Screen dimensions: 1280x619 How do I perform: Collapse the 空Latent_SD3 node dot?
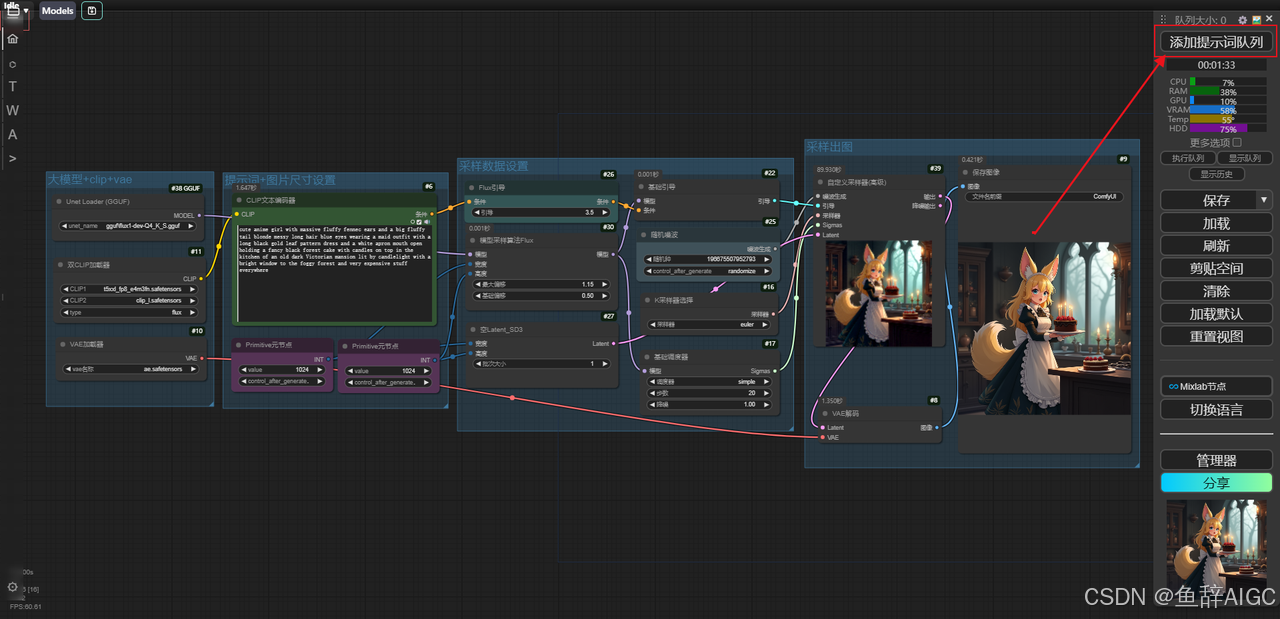pos(471,329)
